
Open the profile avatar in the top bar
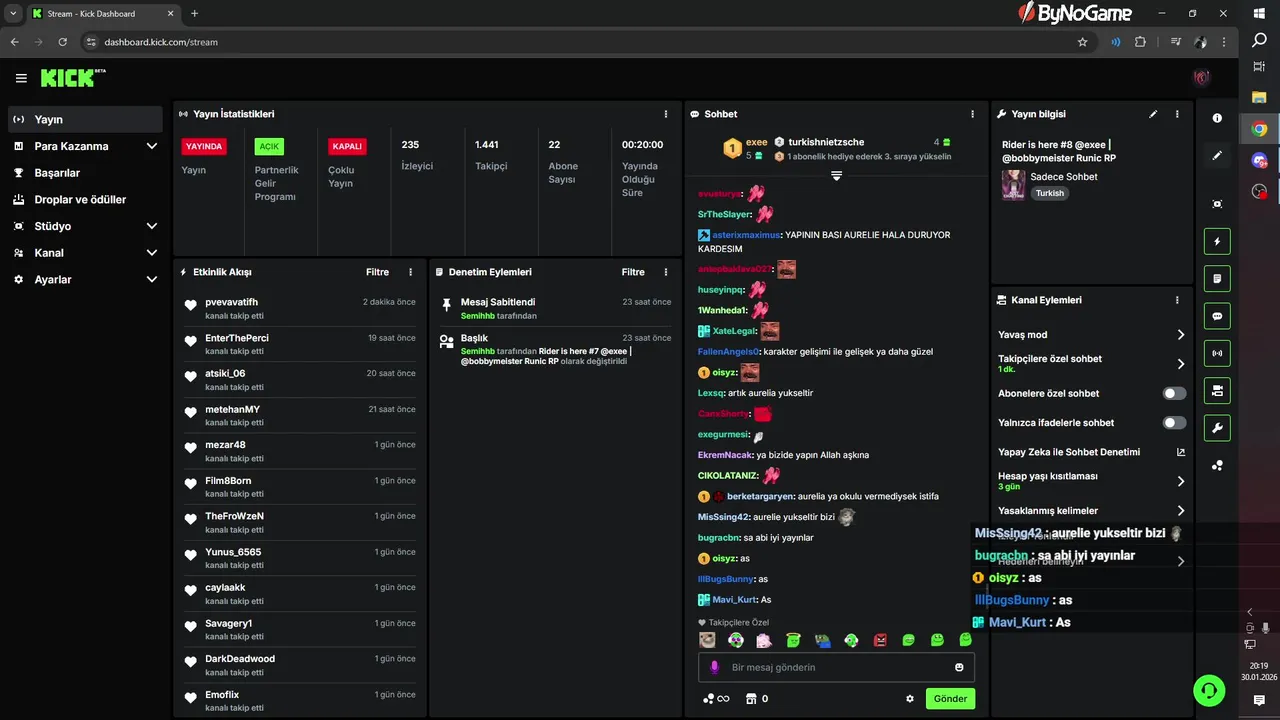(x=1202, y=78)
